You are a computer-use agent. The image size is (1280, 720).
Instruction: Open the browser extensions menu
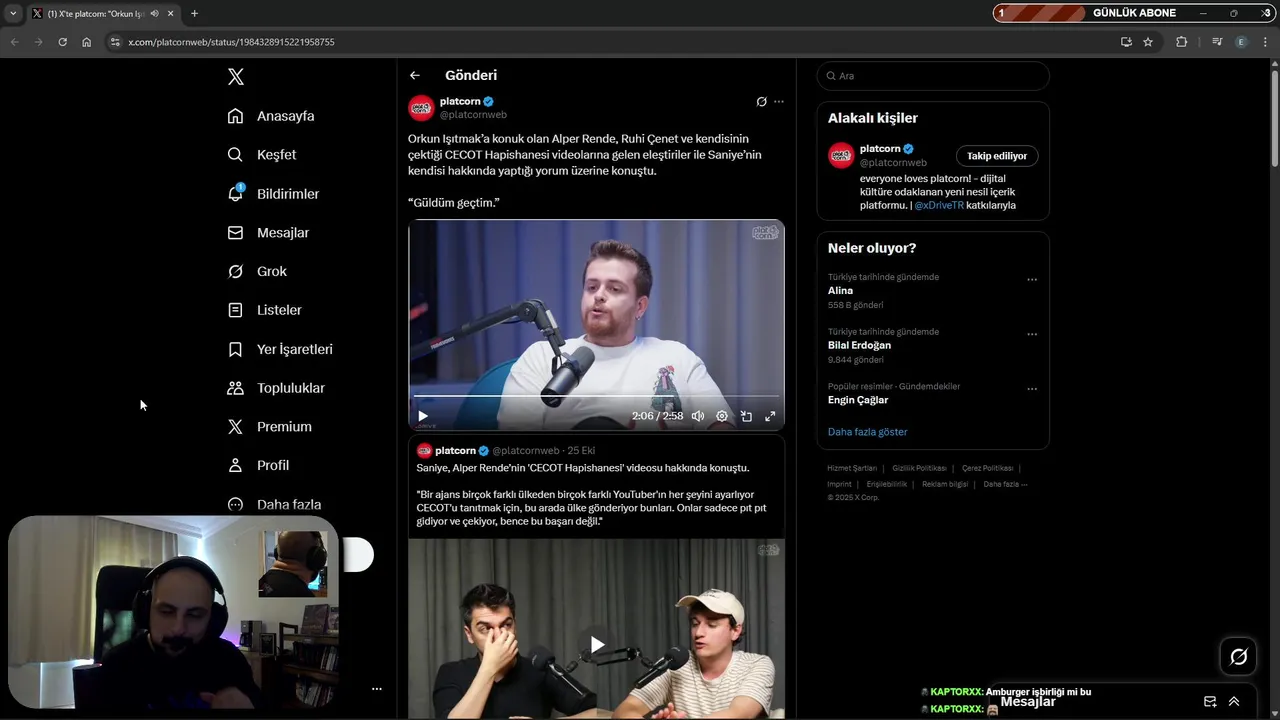point(1182,42)
